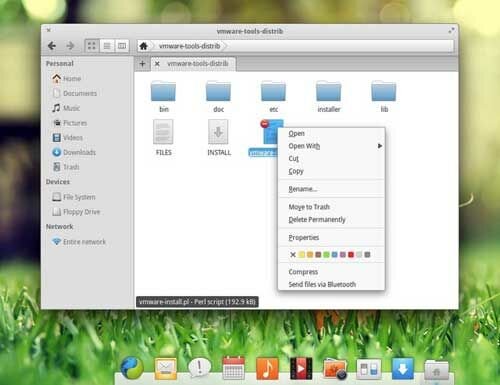The height and width of the screenshot is (385, 500).
Task: Open Music in the sidebar
Action: click(x=66, y=108)
